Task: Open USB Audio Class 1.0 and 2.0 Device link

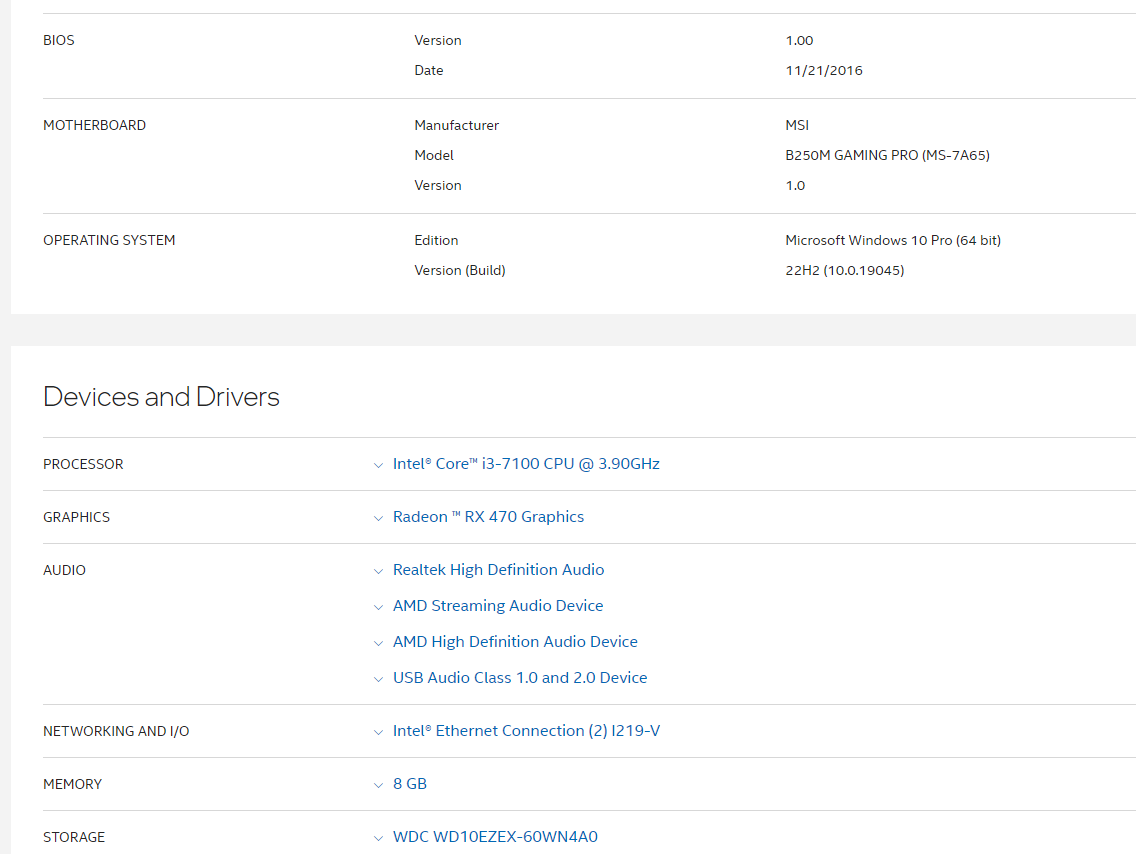Action: click(520, 678)
